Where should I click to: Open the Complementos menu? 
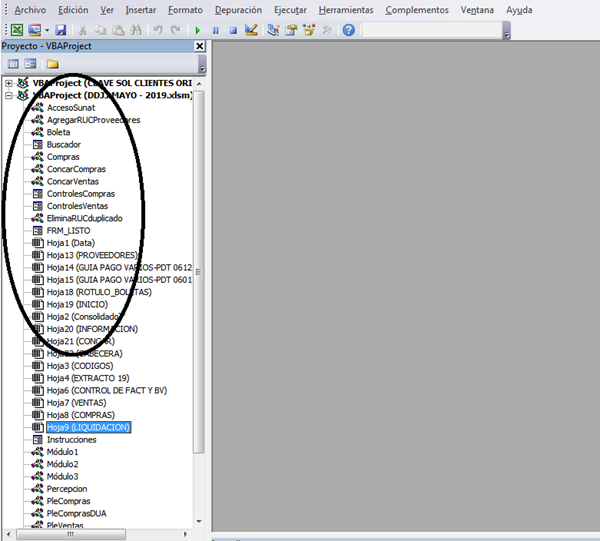(417, 10)
